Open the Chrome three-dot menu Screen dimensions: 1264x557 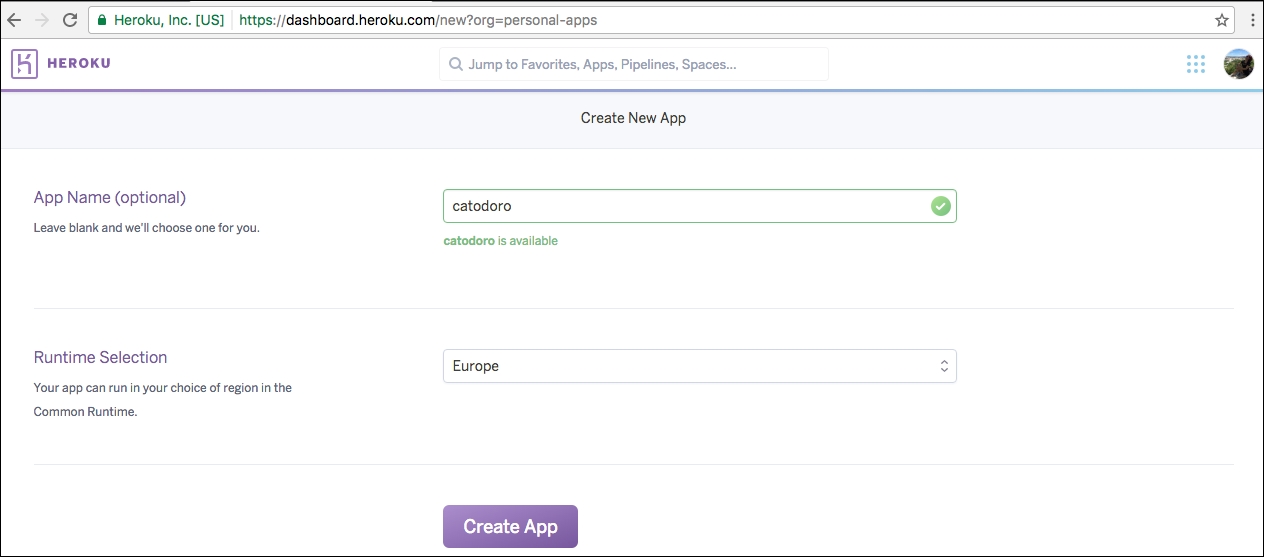pos(1252,19)
